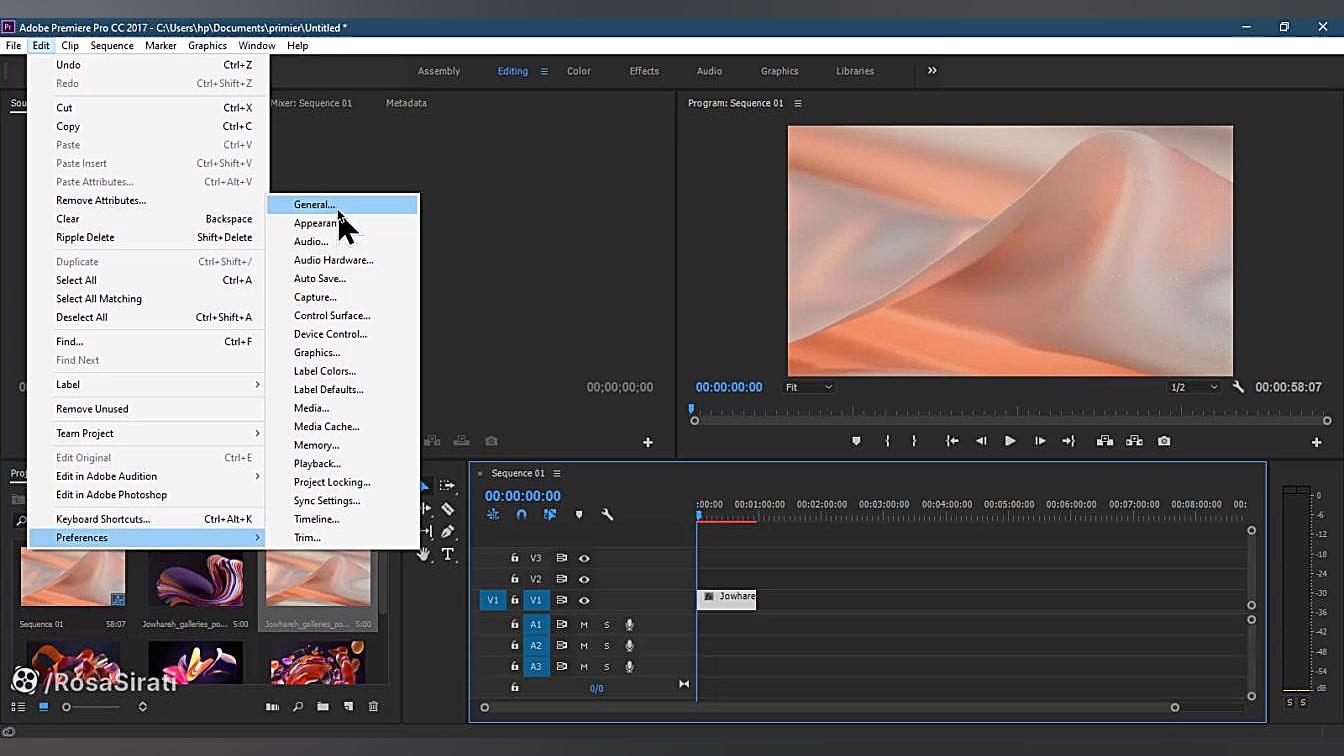Image resolution: width=1344 pixels, height=756 pixels.
Task: Select the Razor tool
Action: click(x=447, y=509)
